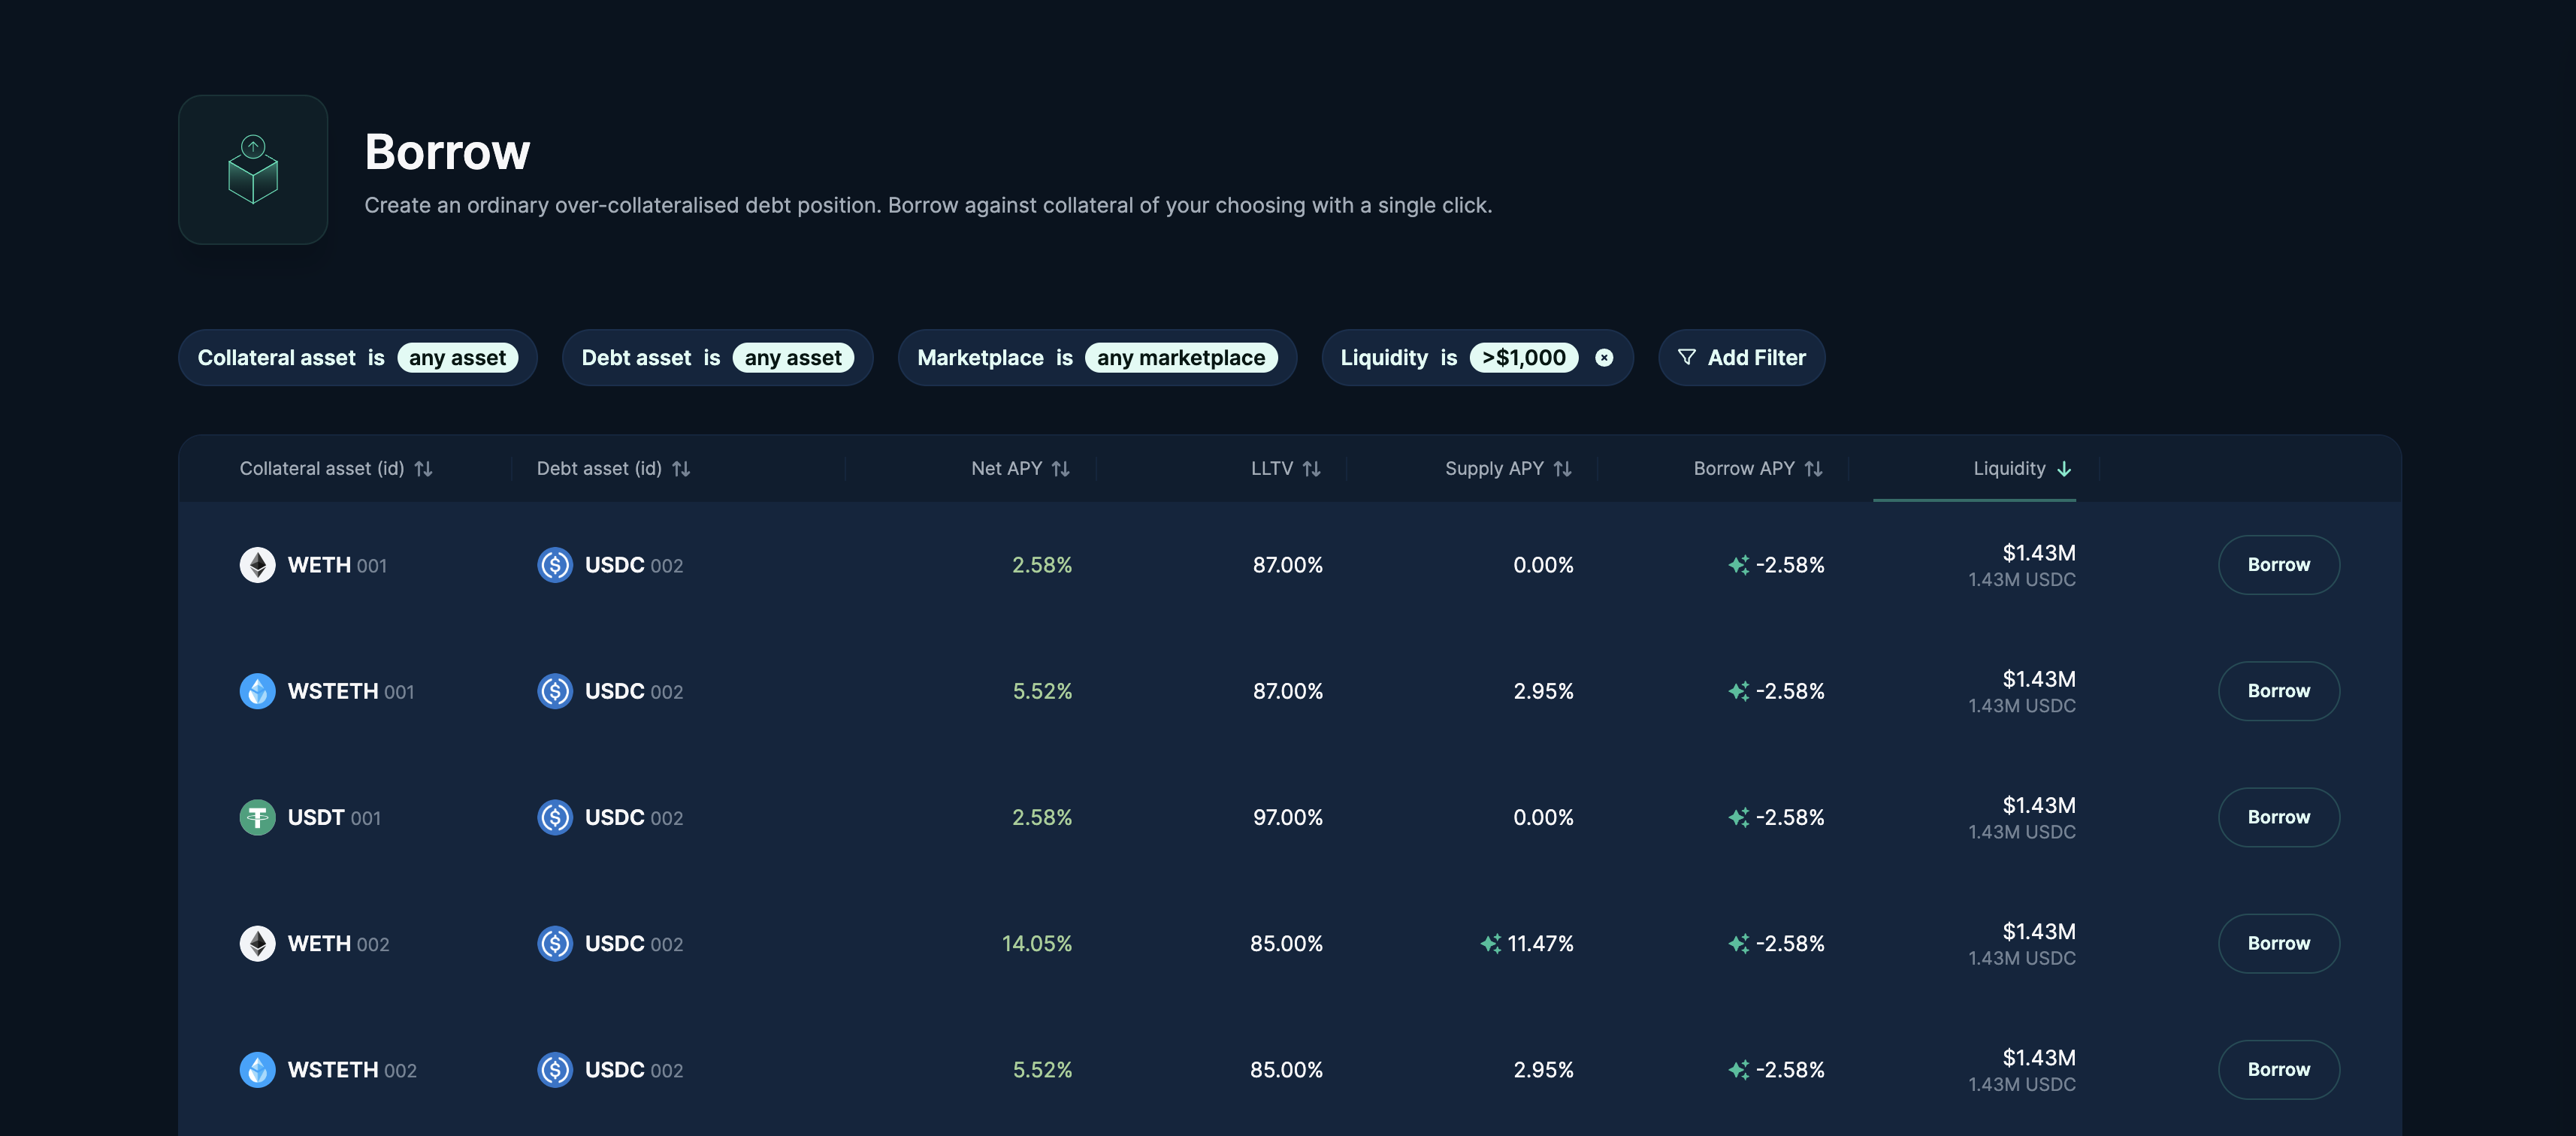Sort by Net APY arrows icon
The image size is (2576, 1136).
(1061, 469)
